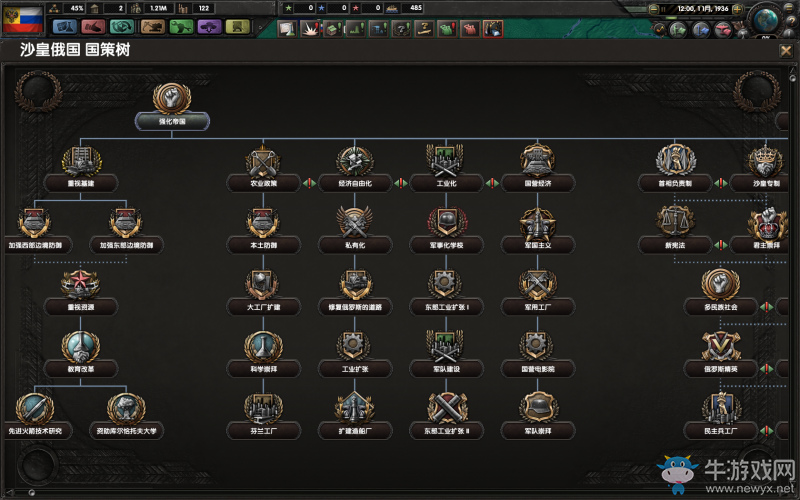Click the green fuel cans alert
Screen dimensions: 800x500
(447, 29)
